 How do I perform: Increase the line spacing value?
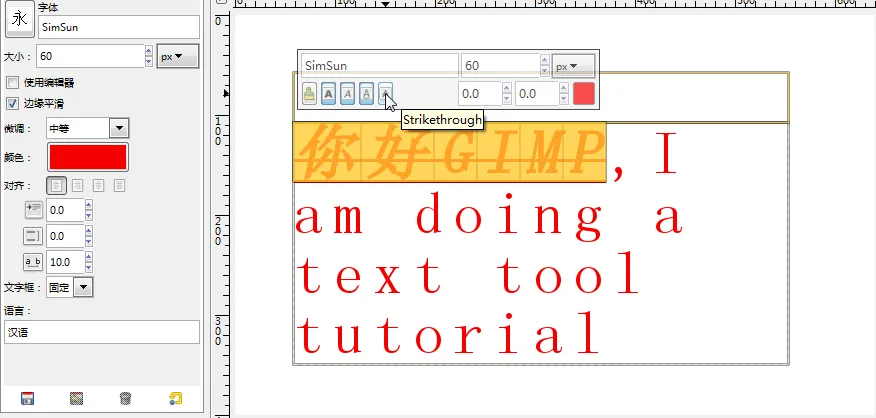point(89,231)
